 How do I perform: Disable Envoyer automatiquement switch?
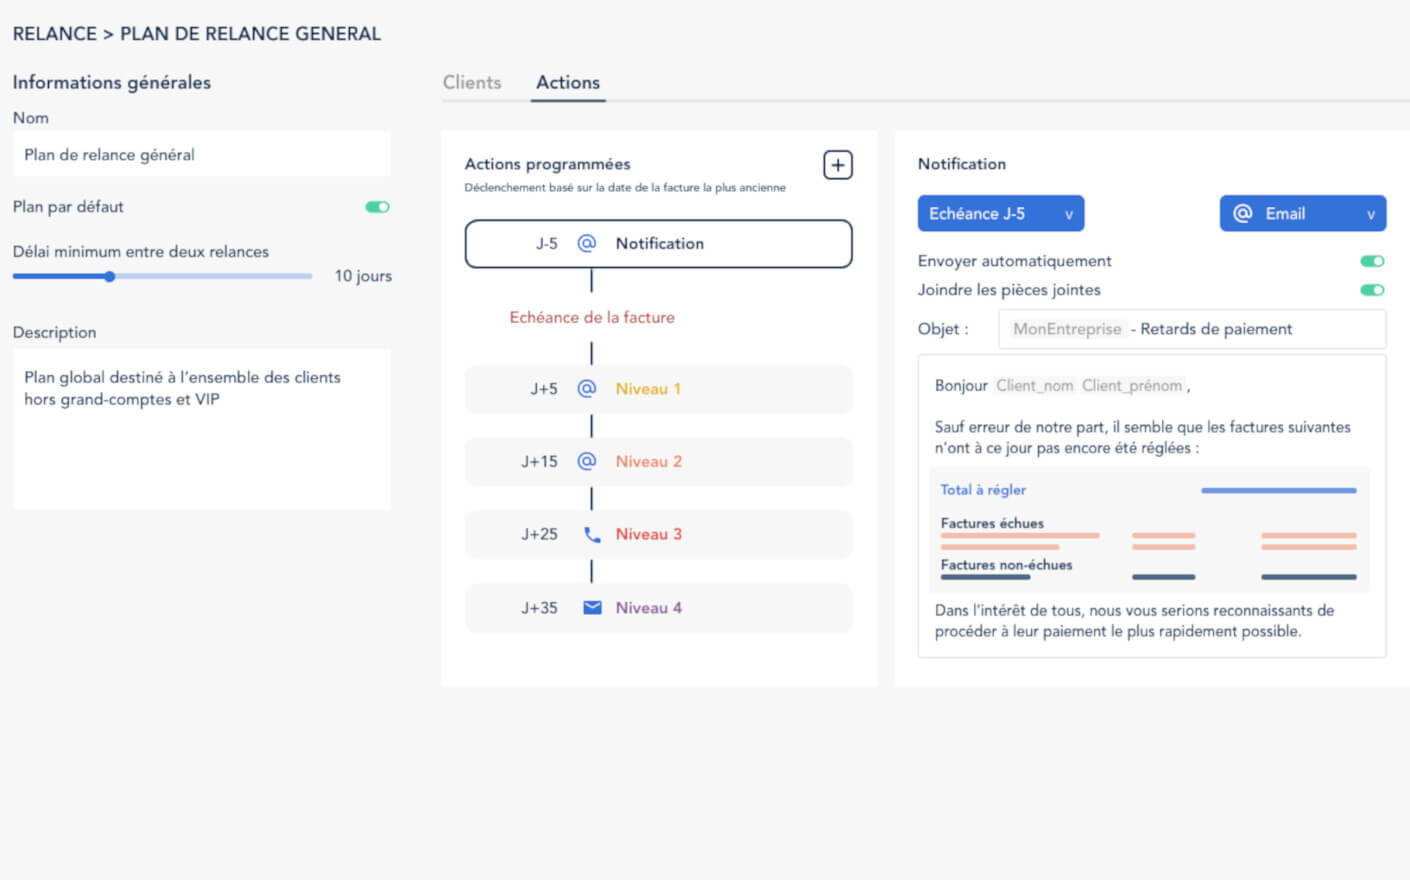[1372, 261]
